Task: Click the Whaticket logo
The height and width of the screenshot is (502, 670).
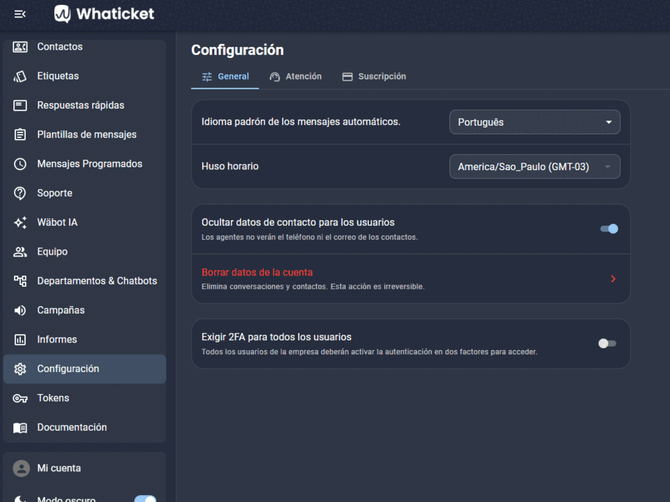Action: [x=104, y=14]
